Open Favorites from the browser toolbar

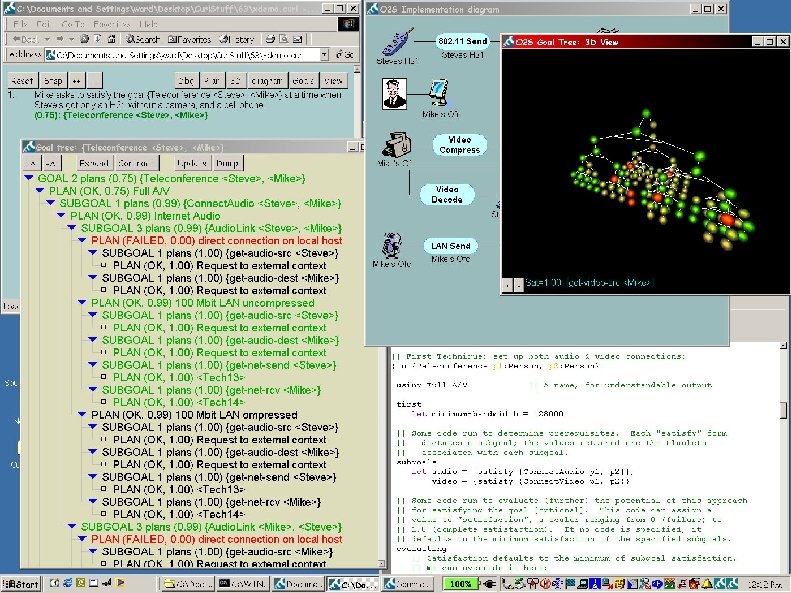[x=190, y=39]
